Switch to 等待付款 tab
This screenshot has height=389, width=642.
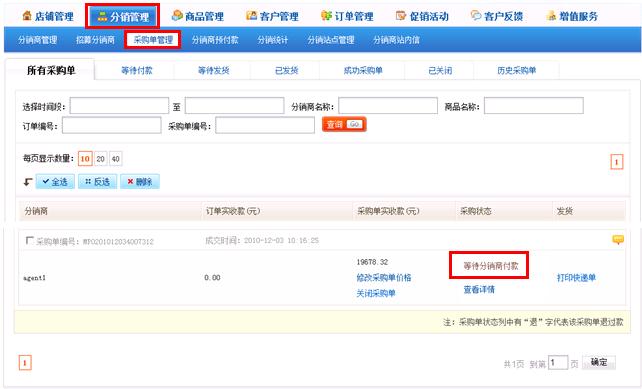137,71
